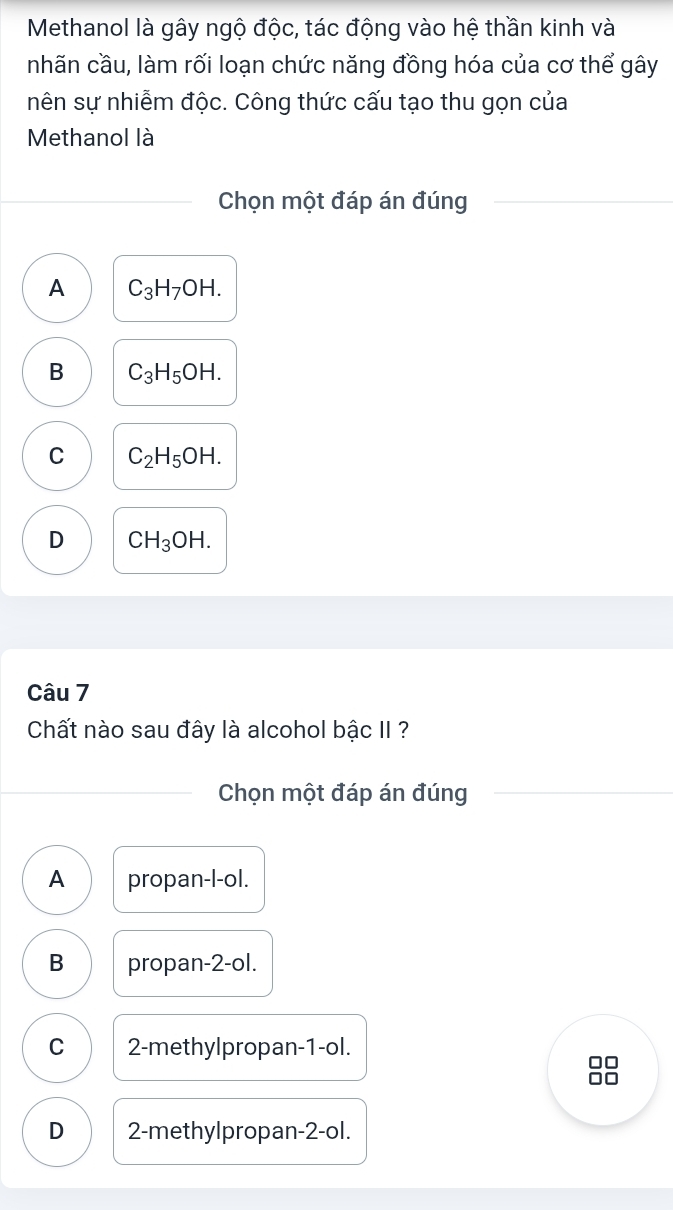Select the C2H5OH answer box
The image size is (673, 1210).
tap(175, 457)
